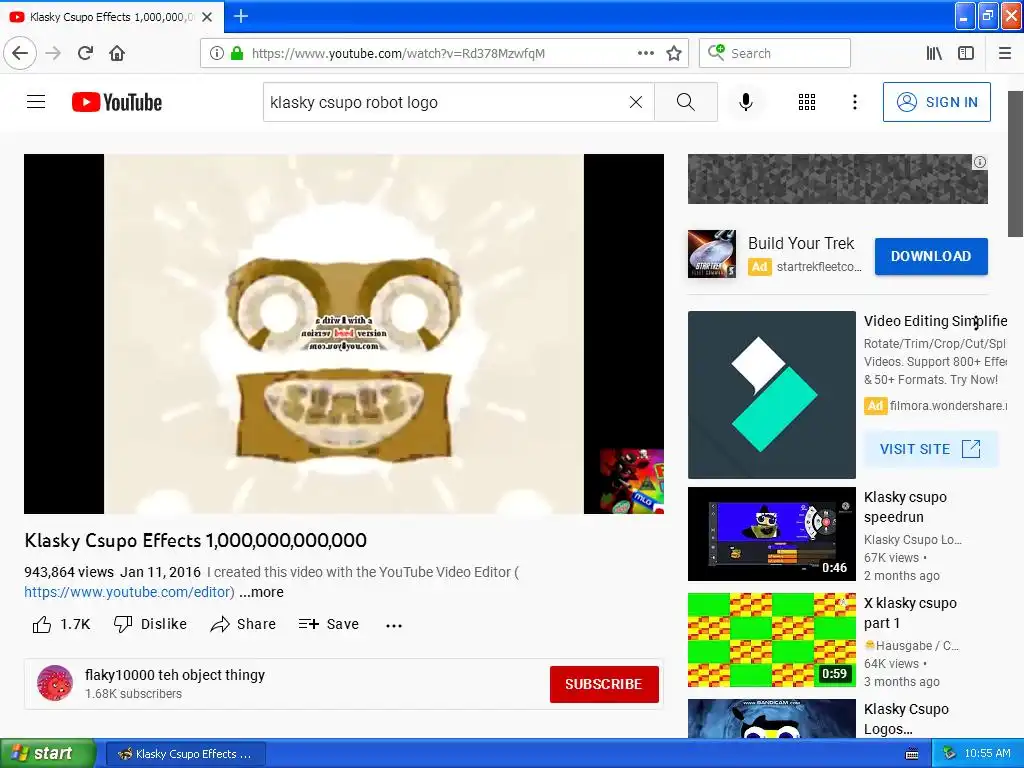Click in the Firefox Search box

tap(775, 53)
